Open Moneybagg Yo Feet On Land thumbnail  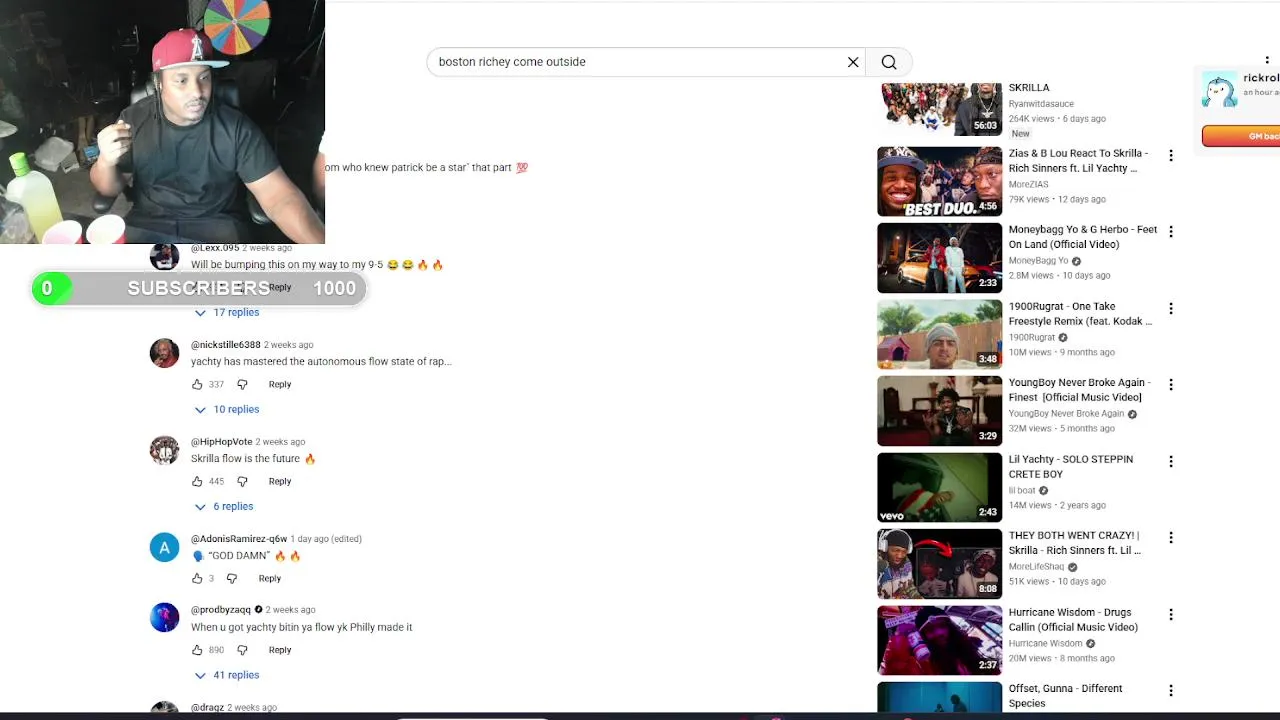pyautogui.click(x=939, y=258)
